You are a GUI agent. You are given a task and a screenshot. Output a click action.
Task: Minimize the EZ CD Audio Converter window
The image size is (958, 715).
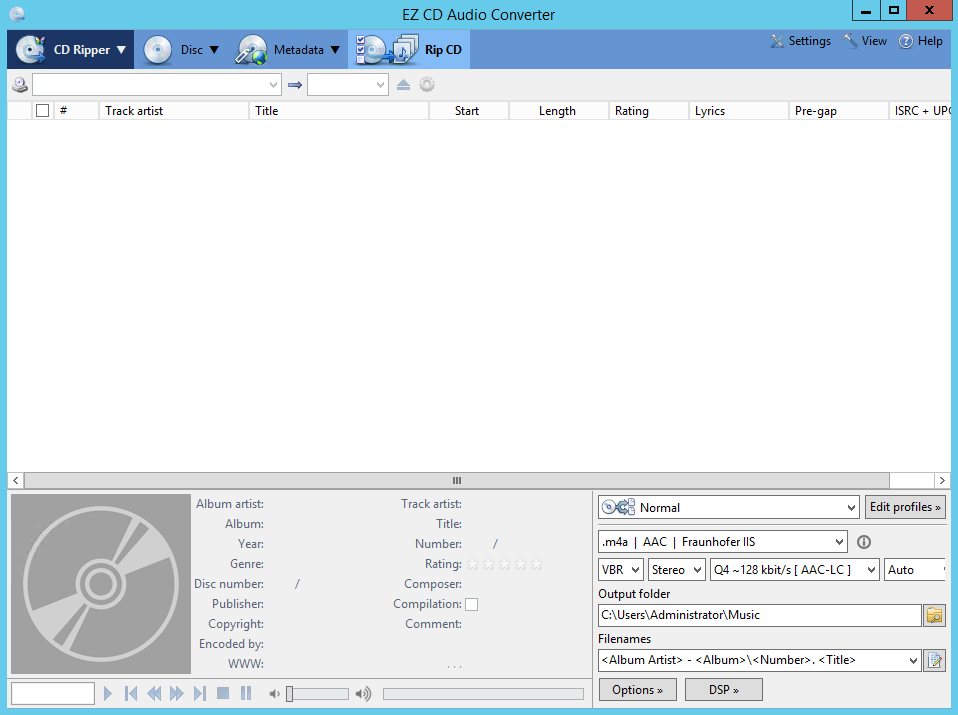coord(866,10)
